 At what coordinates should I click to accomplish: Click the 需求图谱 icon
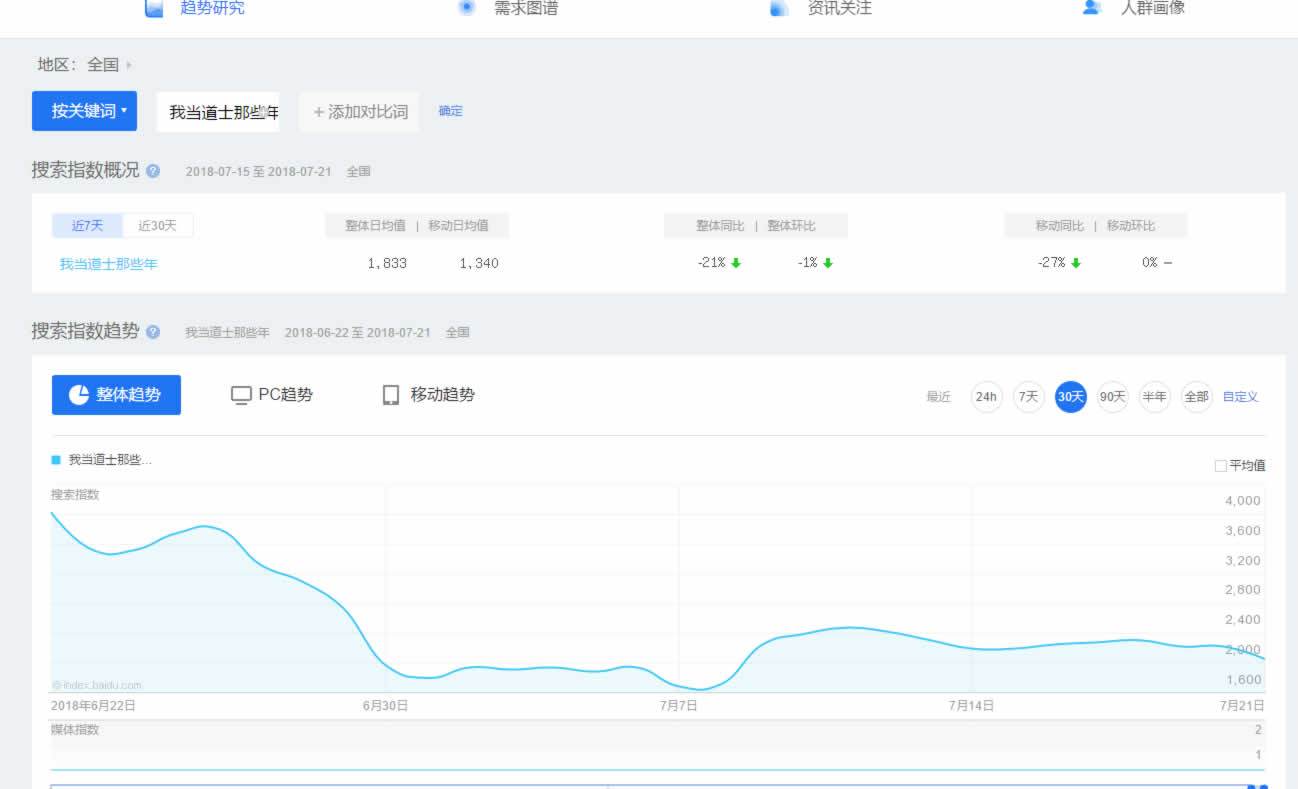(466, 8)
